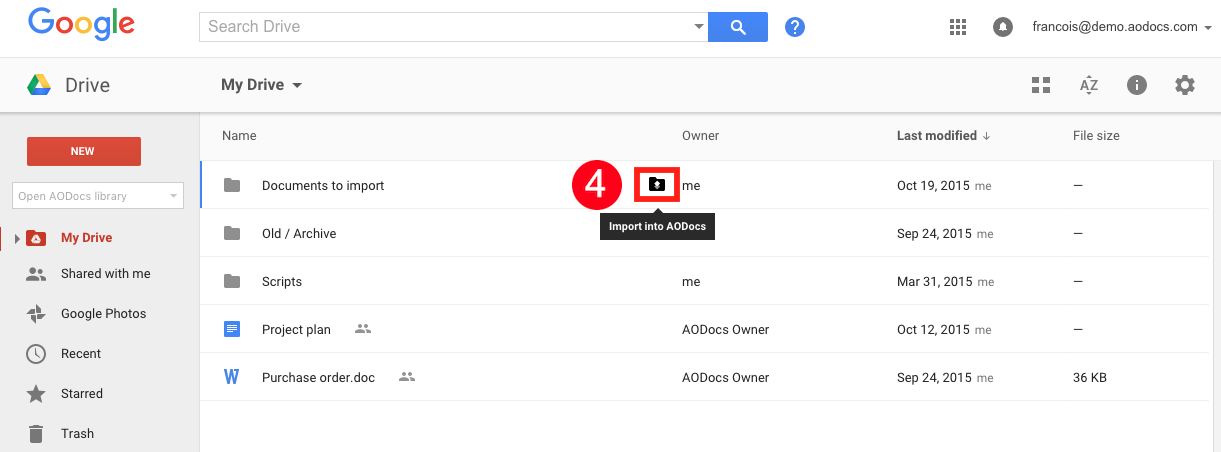The image size is (1221, 452).
Task: Show the view details info panel
Action: coord(1136,85)
